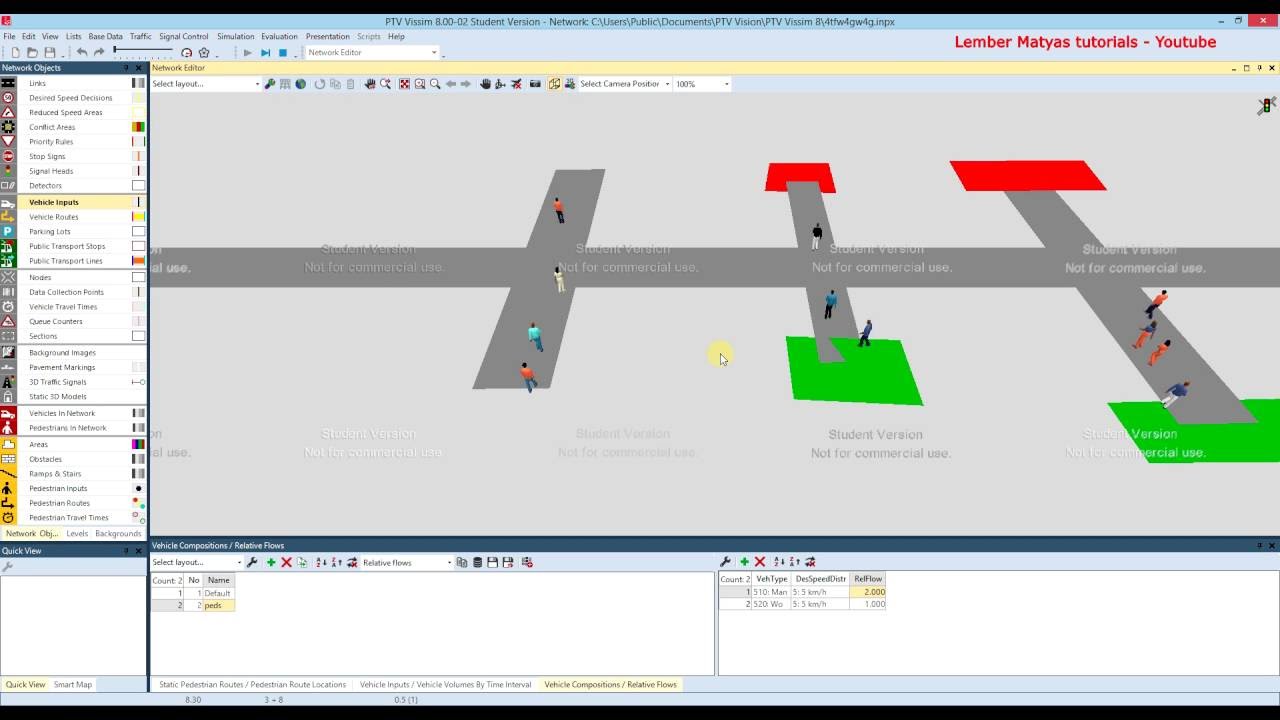Select the Parking Lots icon

coord(8,231)
